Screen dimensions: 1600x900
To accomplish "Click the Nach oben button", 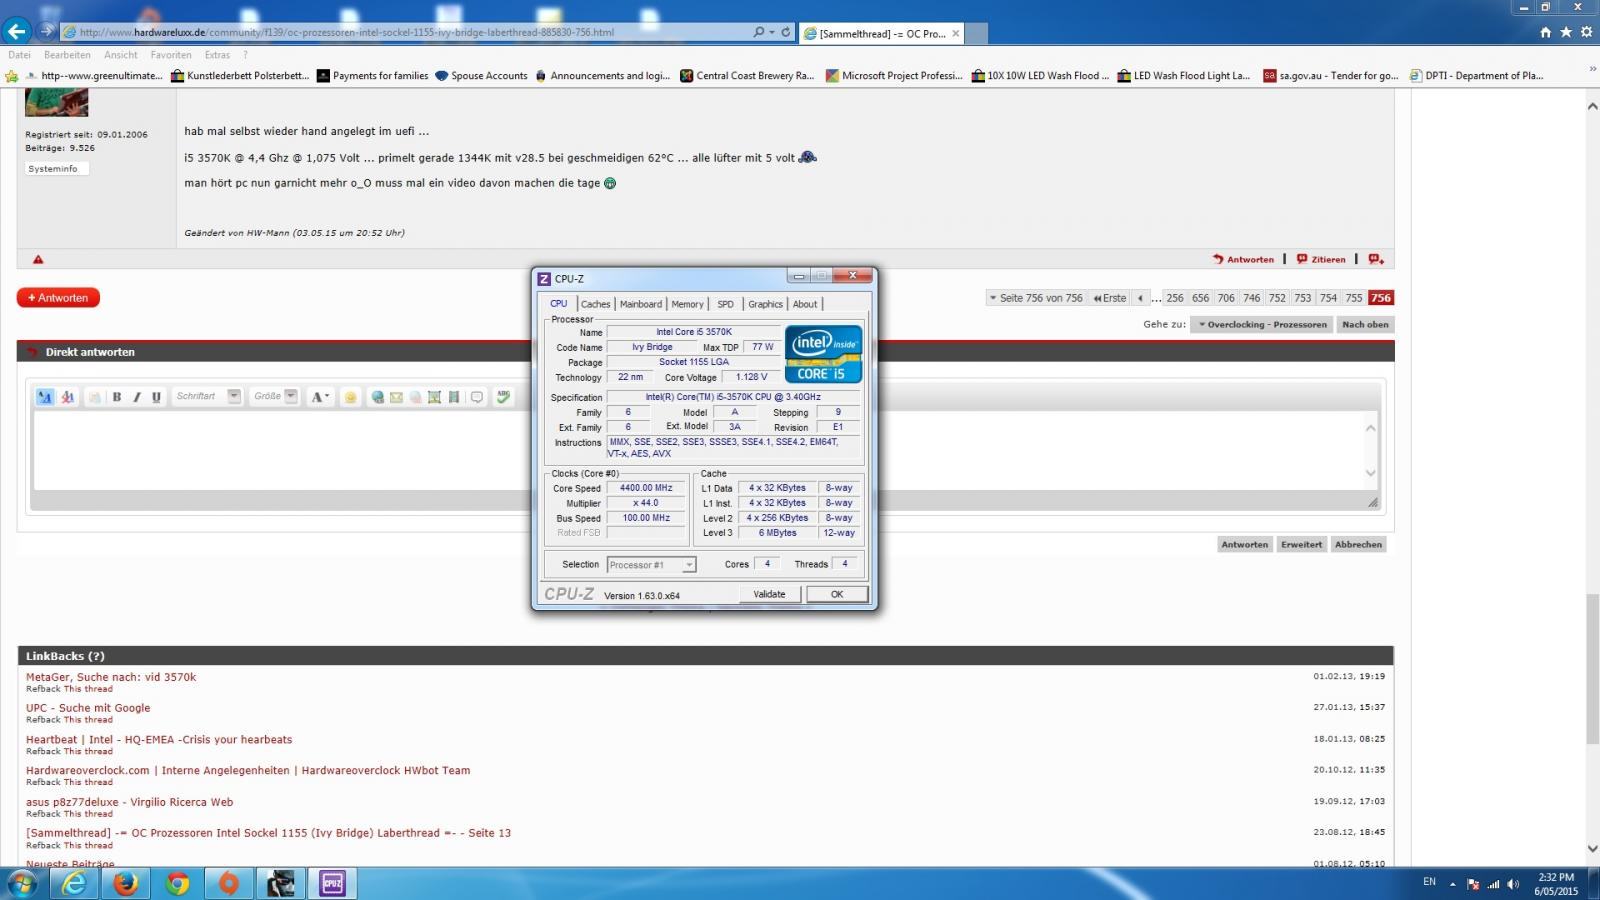I will [x=1365, y=324].
